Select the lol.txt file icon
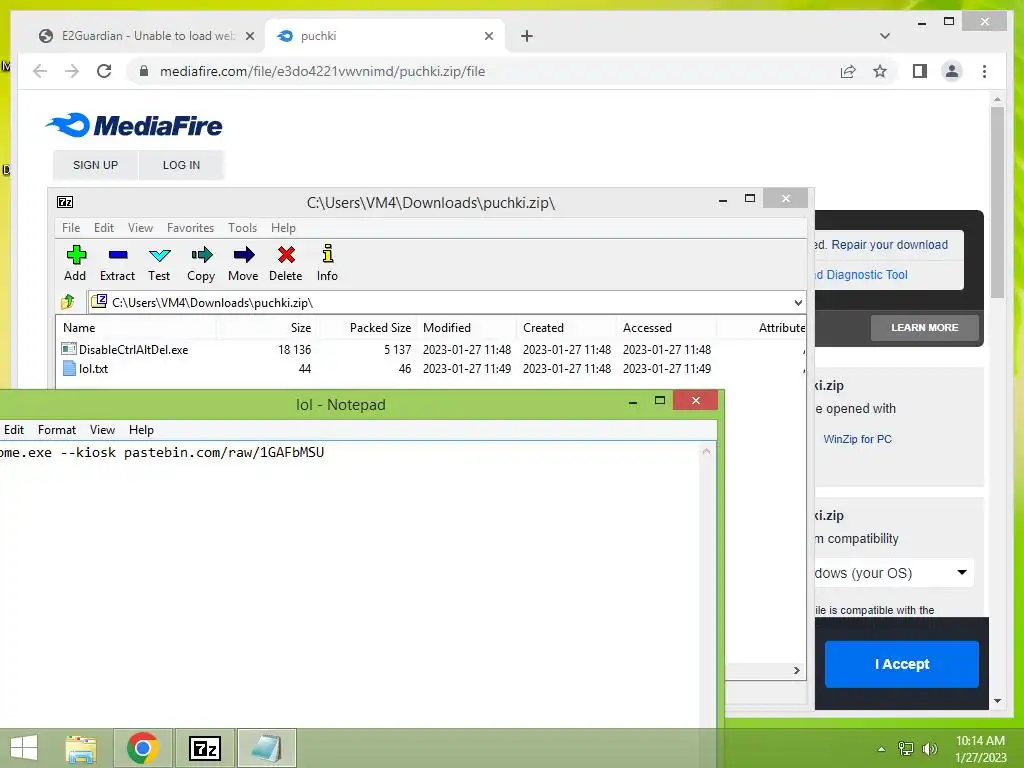The image size is (1024, 768). tap(69, 368)
